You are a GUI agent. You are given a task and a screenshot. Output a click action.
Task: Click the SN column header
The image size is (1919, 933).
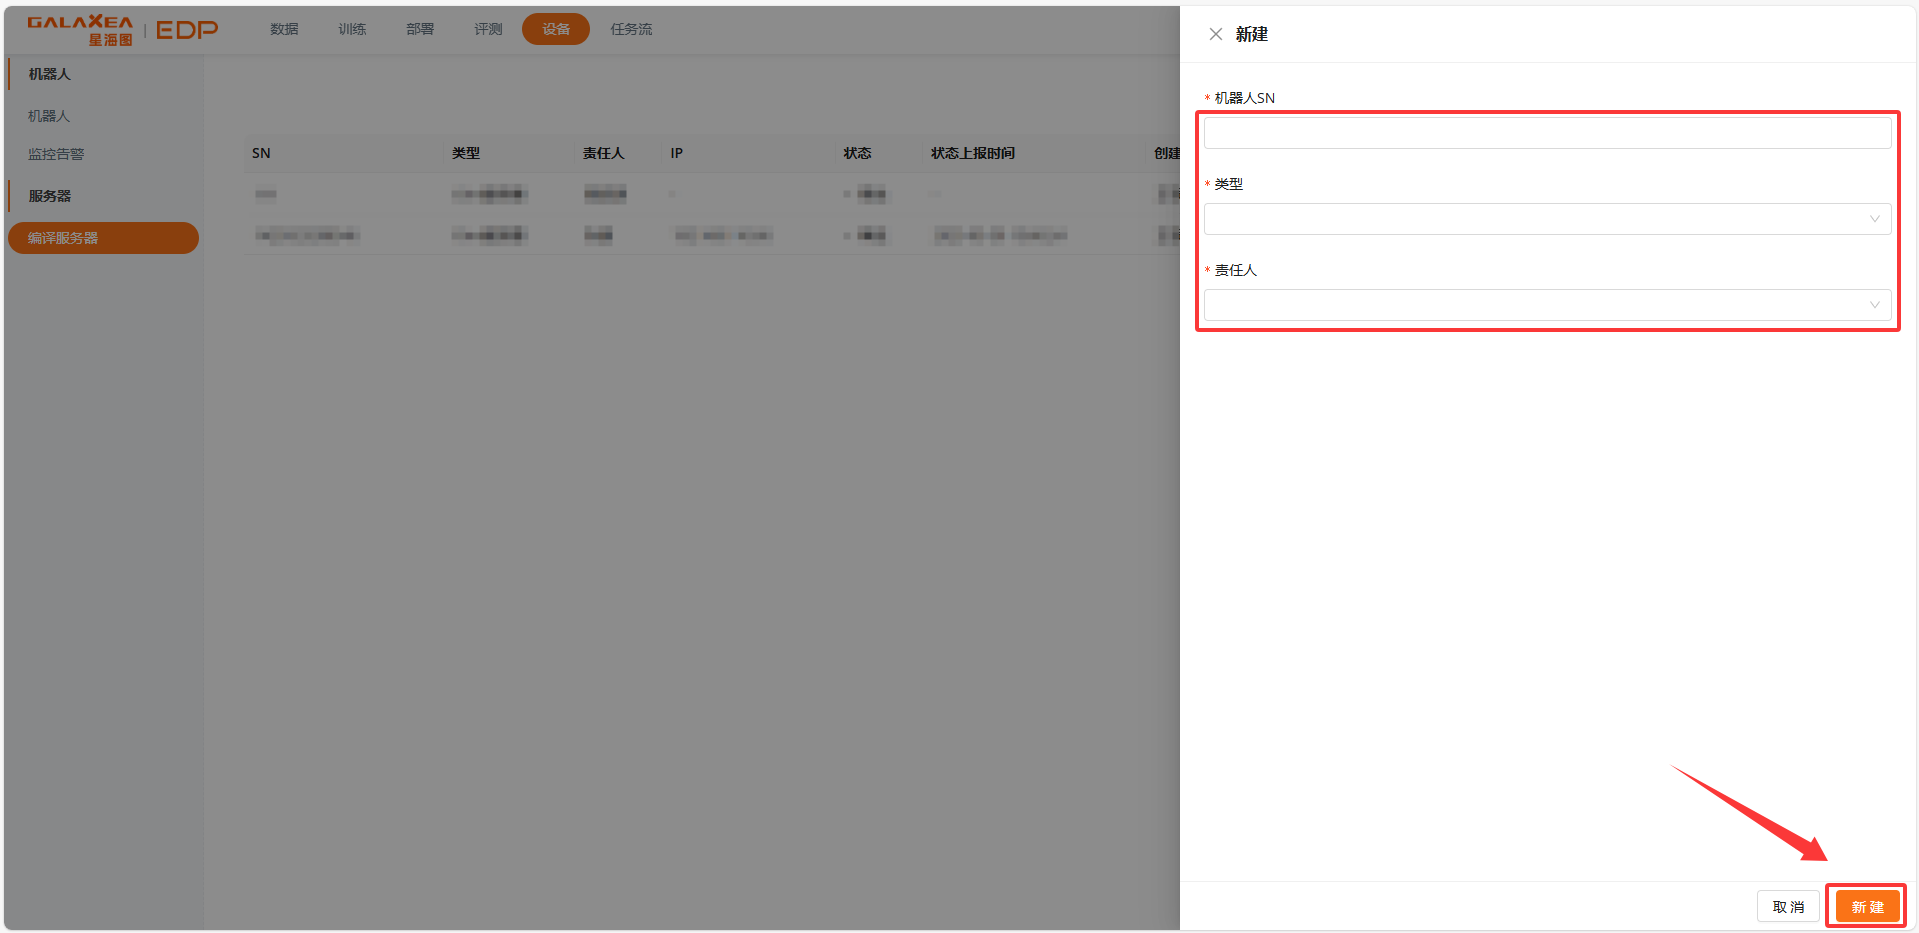coord(261,153)
